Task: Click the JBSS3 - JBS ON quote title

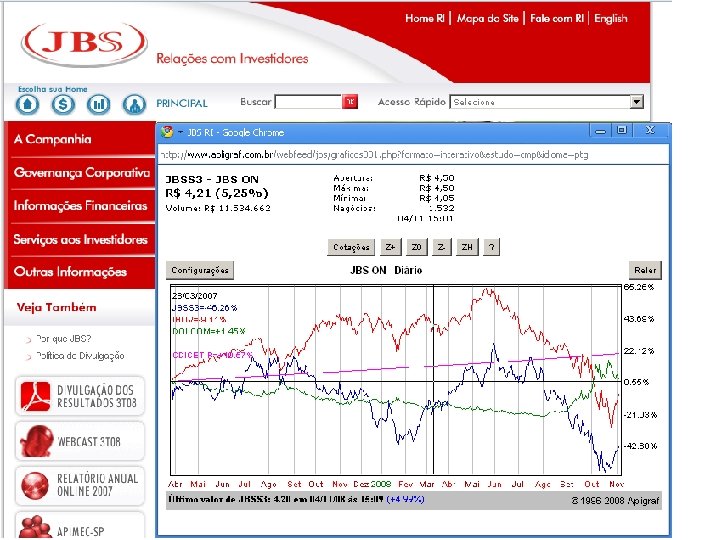Action: [212, 179]
